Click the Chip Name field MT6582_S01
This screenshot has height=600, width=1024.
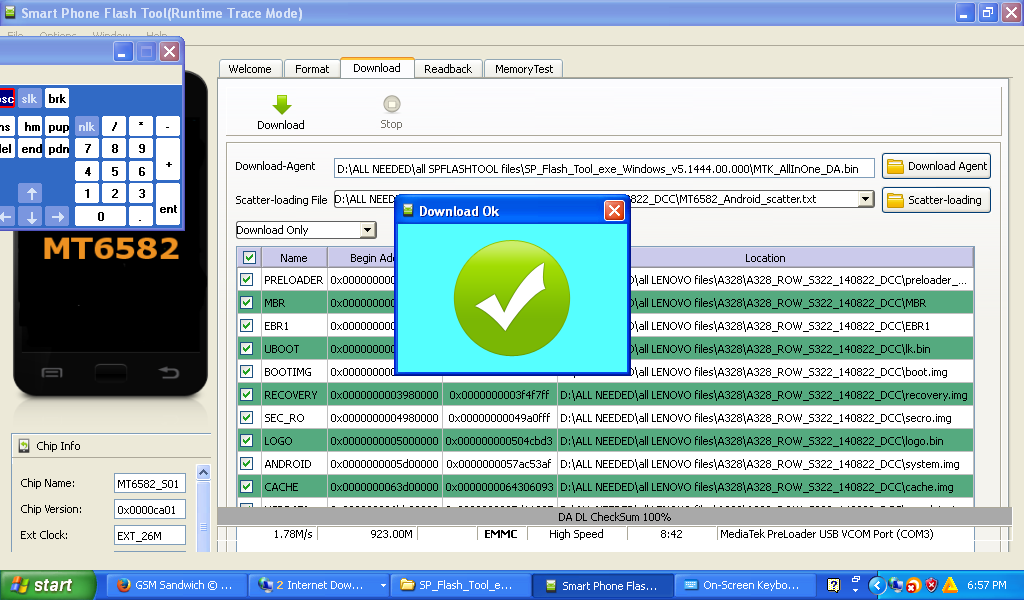pos(150,484)
